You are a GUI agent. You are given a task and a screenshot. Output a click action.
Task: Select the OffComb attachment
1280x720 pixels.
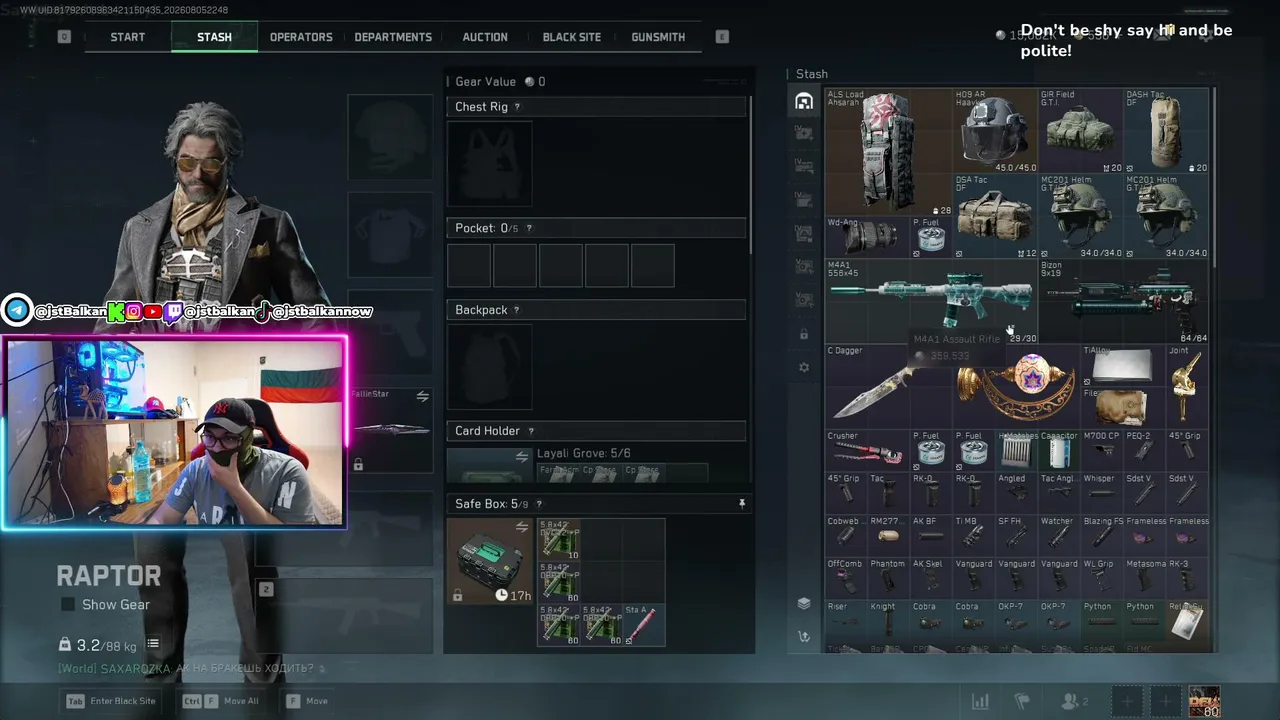click(846, 578)
